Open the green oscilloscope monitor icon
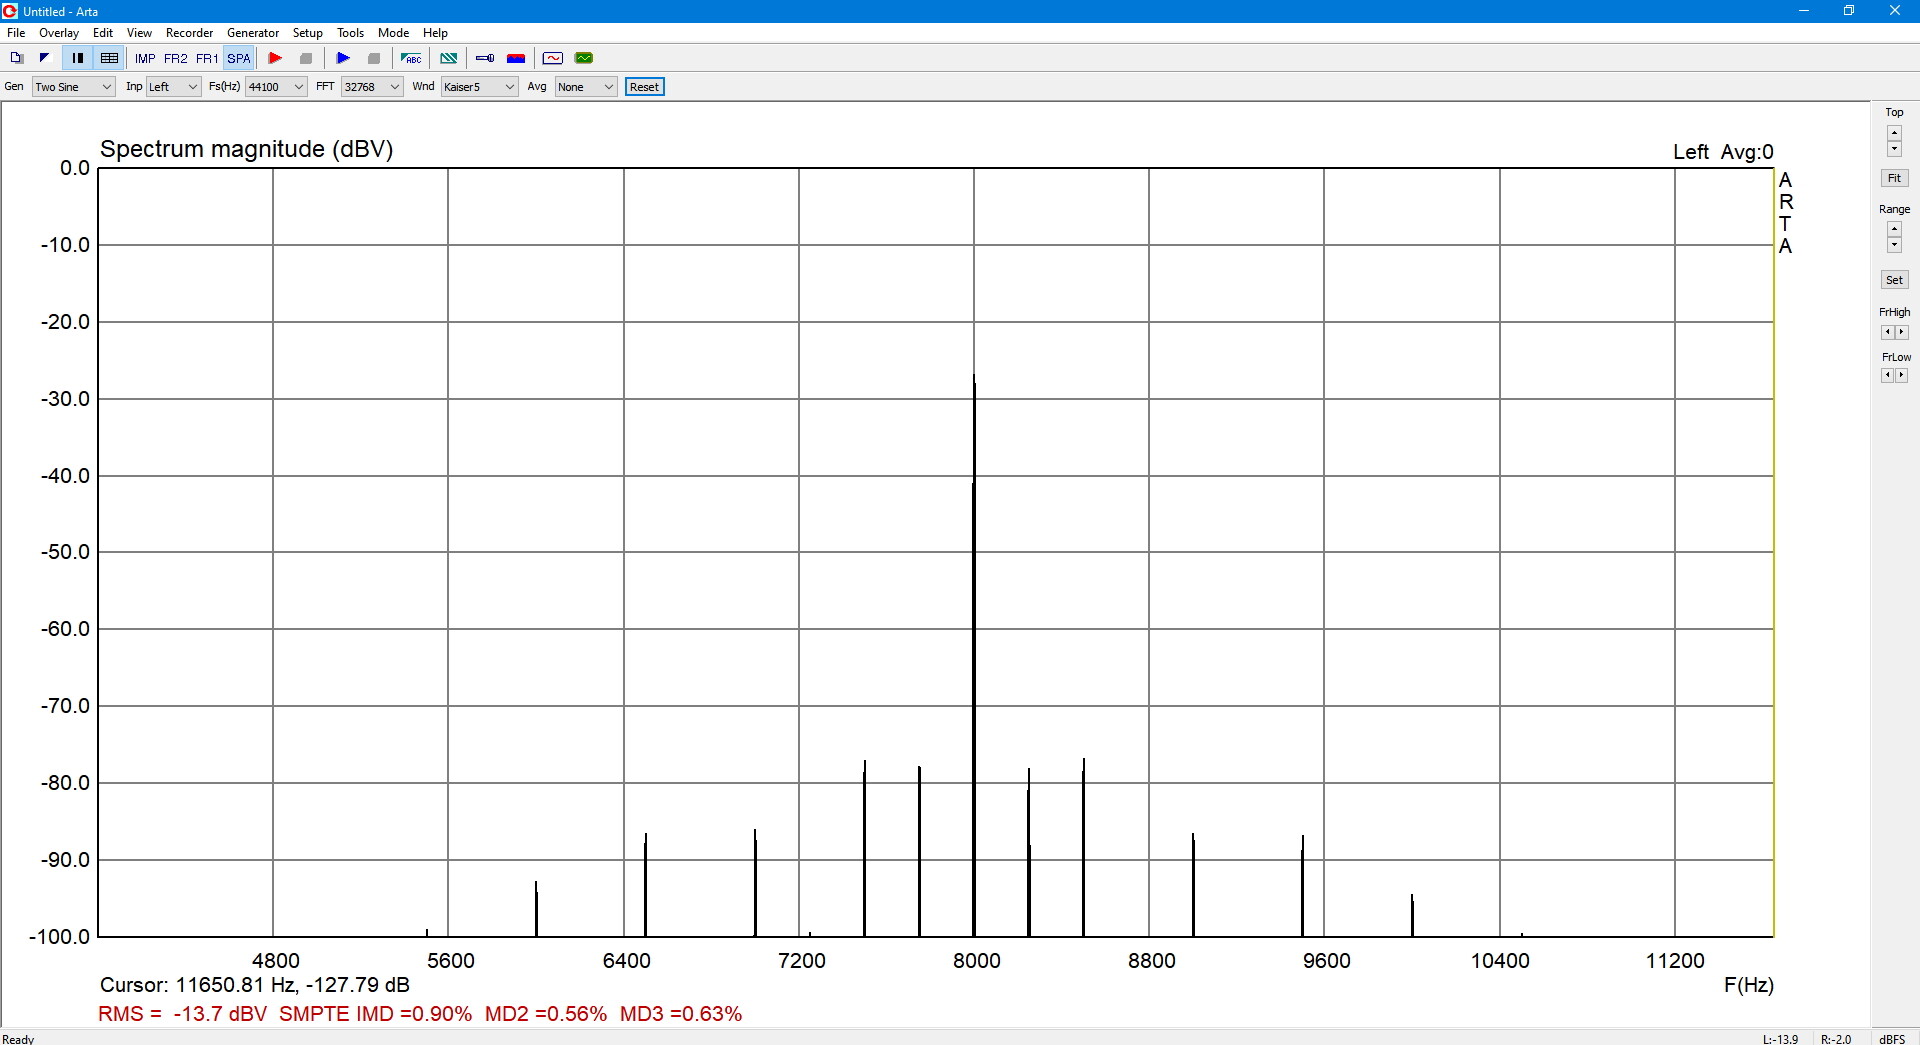Viewport: 1920px width, 1045px height. (584, 58)
